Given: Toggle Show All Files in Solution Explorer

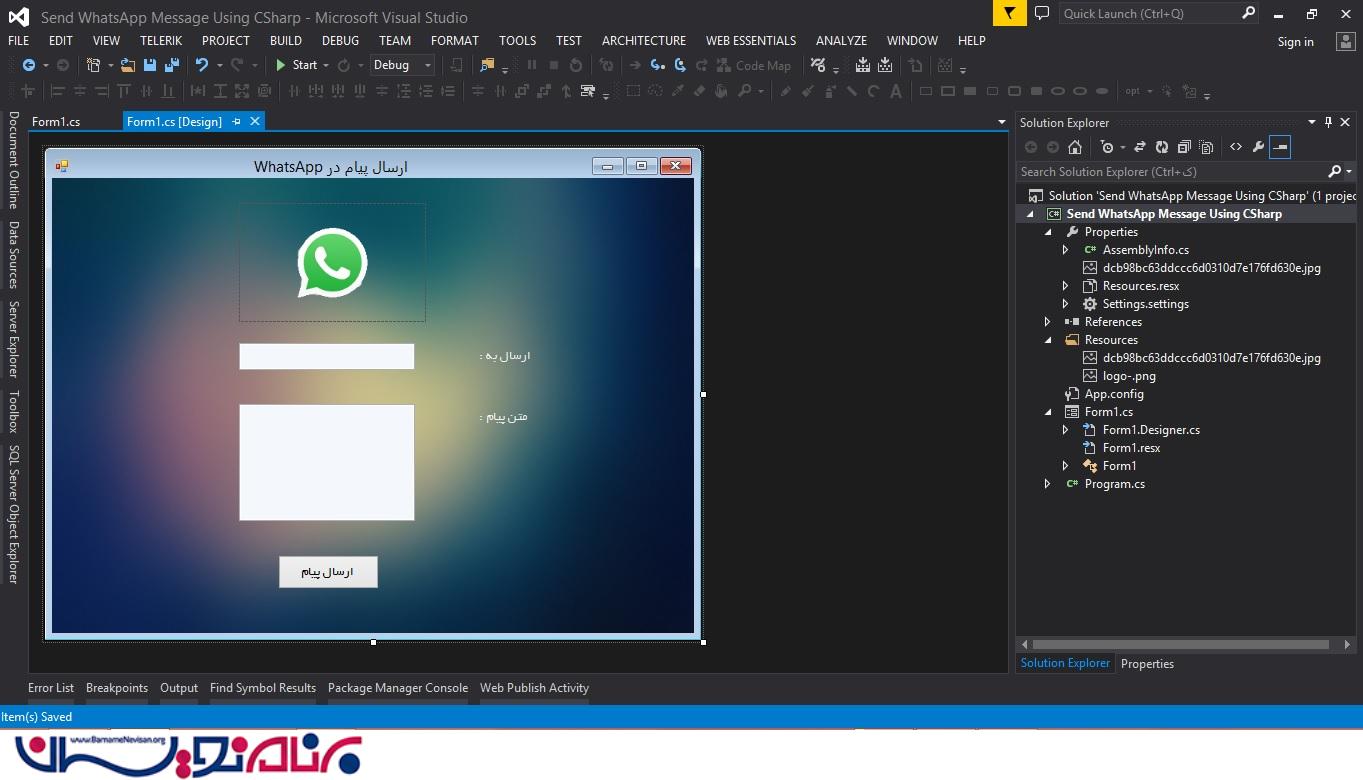Looking at the screenshot, I should 1206,147.
